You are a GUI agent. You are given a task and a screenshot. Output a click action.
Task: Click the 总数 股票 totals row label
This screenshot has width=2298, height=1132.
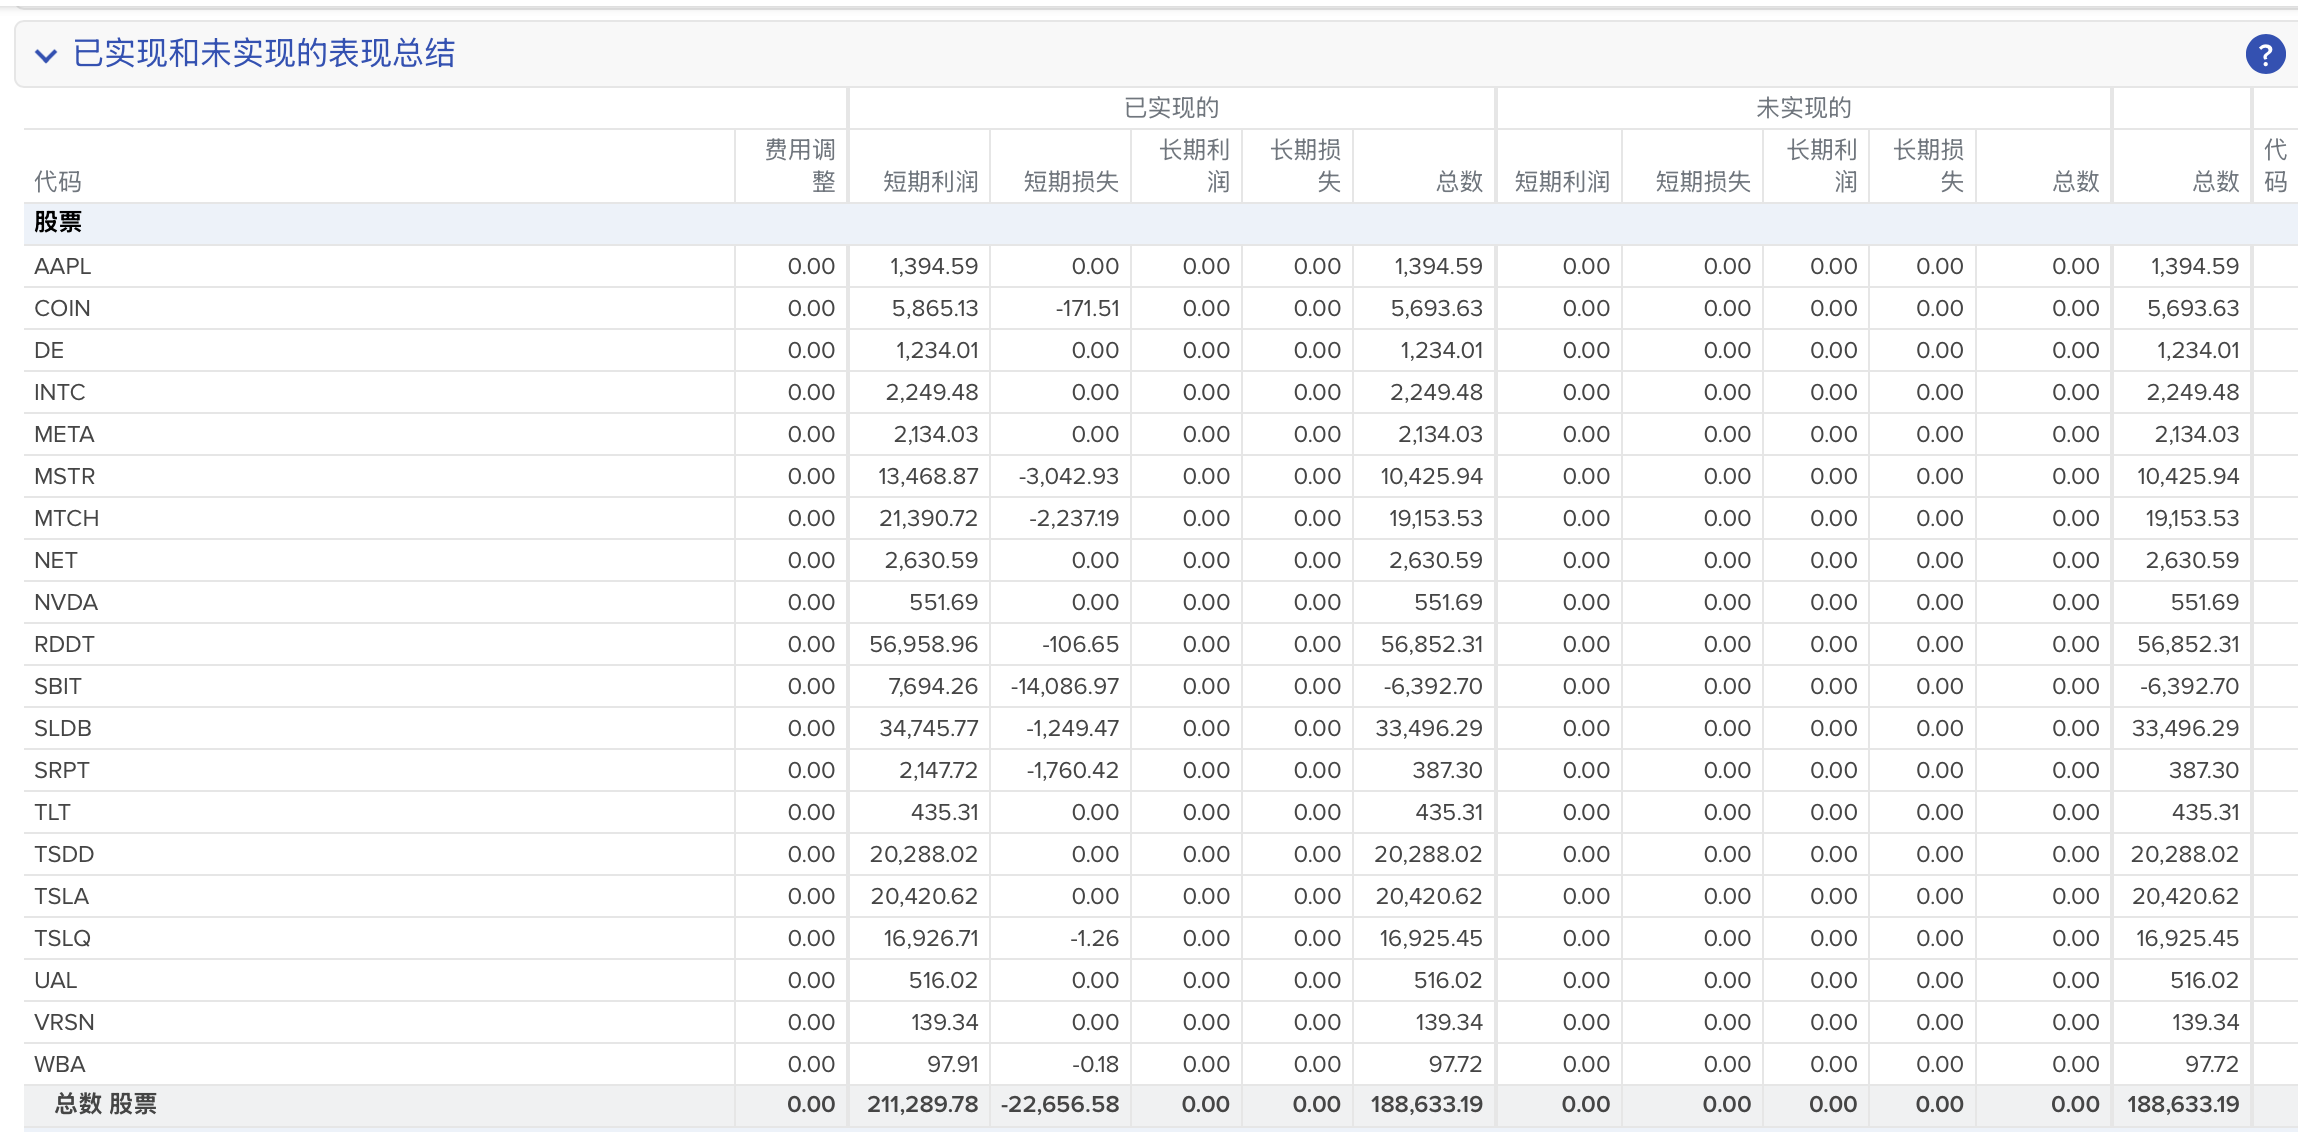point(105,1104)
